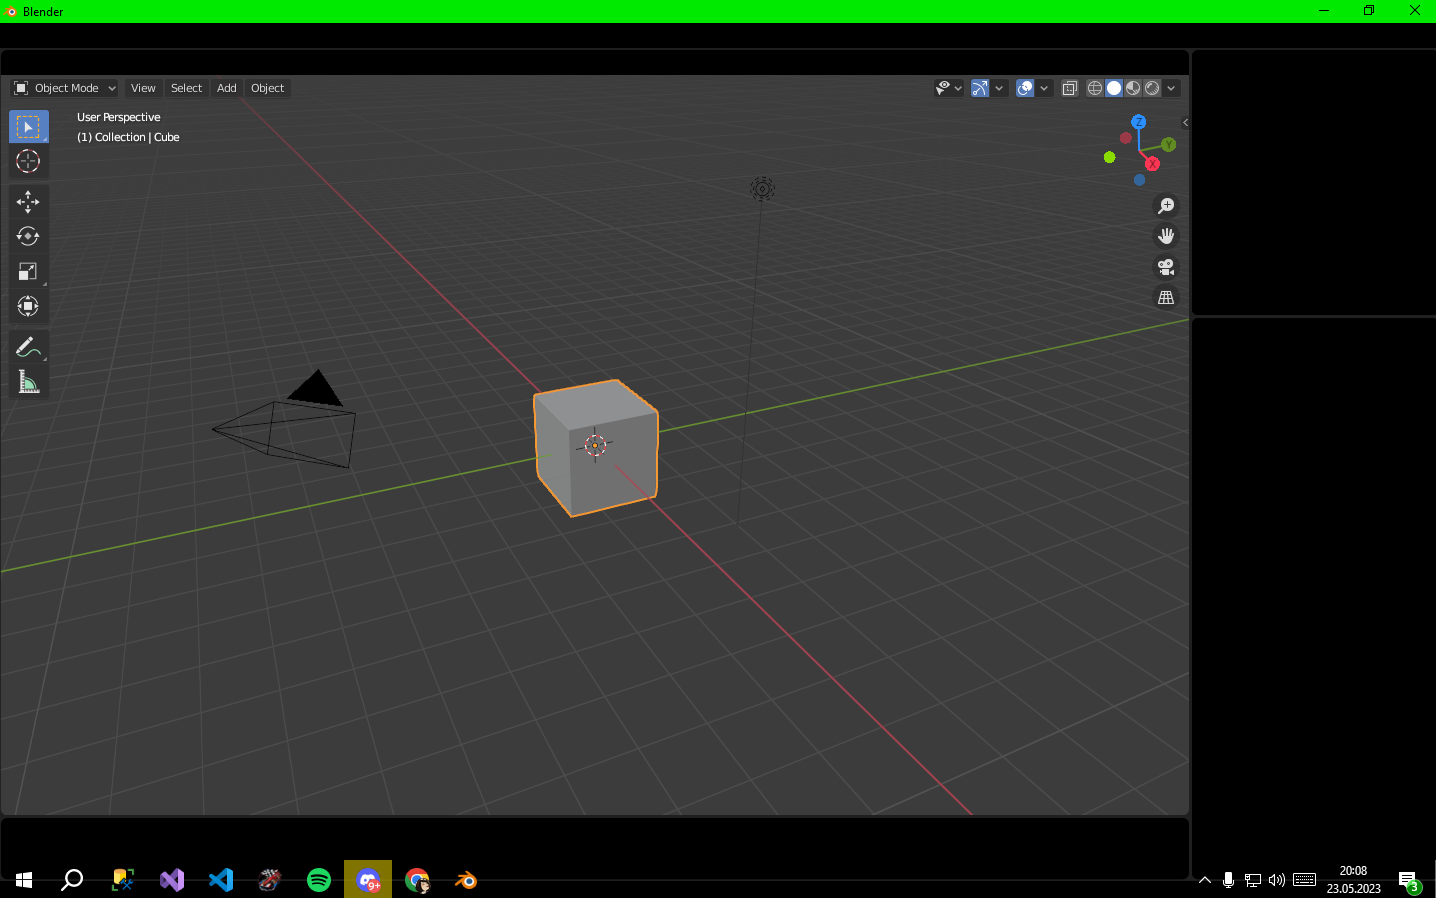This screenshot has height=898, width=1436.
Task: Select the Scale tool
Action: [x=28, y=271]
